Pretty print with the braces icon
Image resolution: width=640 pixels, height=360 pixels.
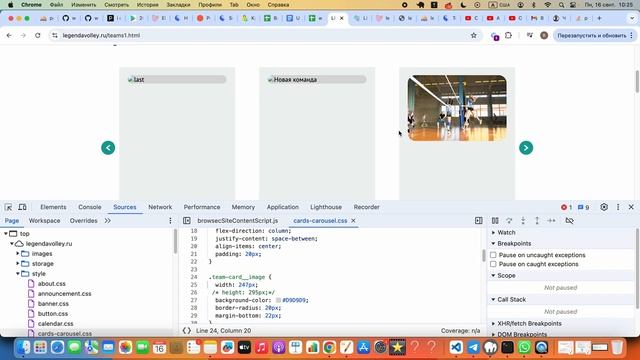[187, 331]
